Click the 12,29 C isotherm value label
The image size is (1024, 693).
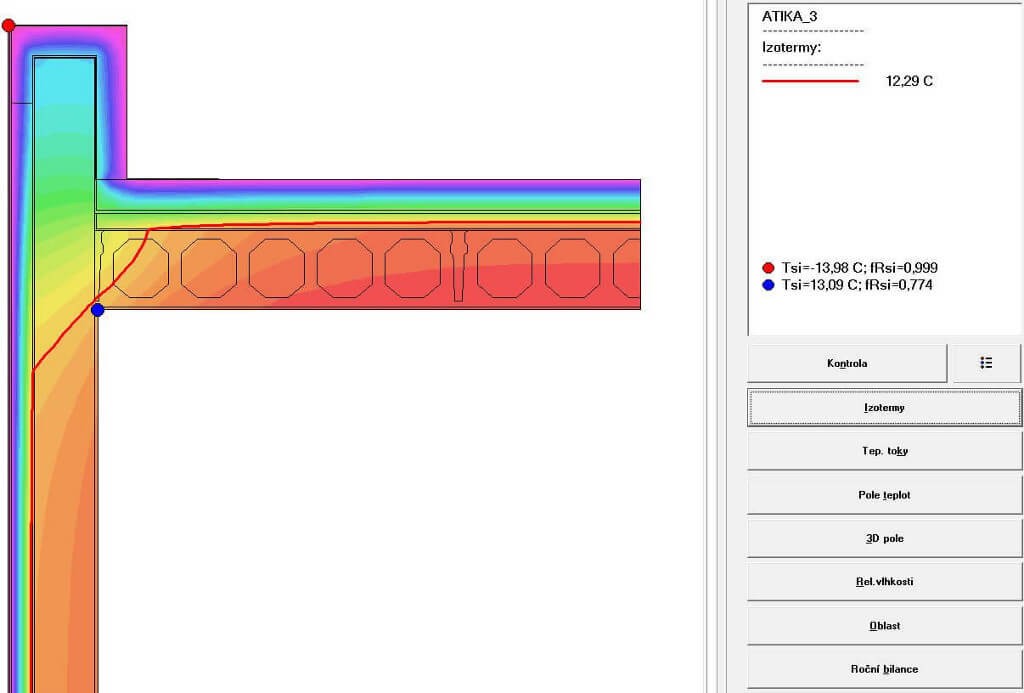909,81
